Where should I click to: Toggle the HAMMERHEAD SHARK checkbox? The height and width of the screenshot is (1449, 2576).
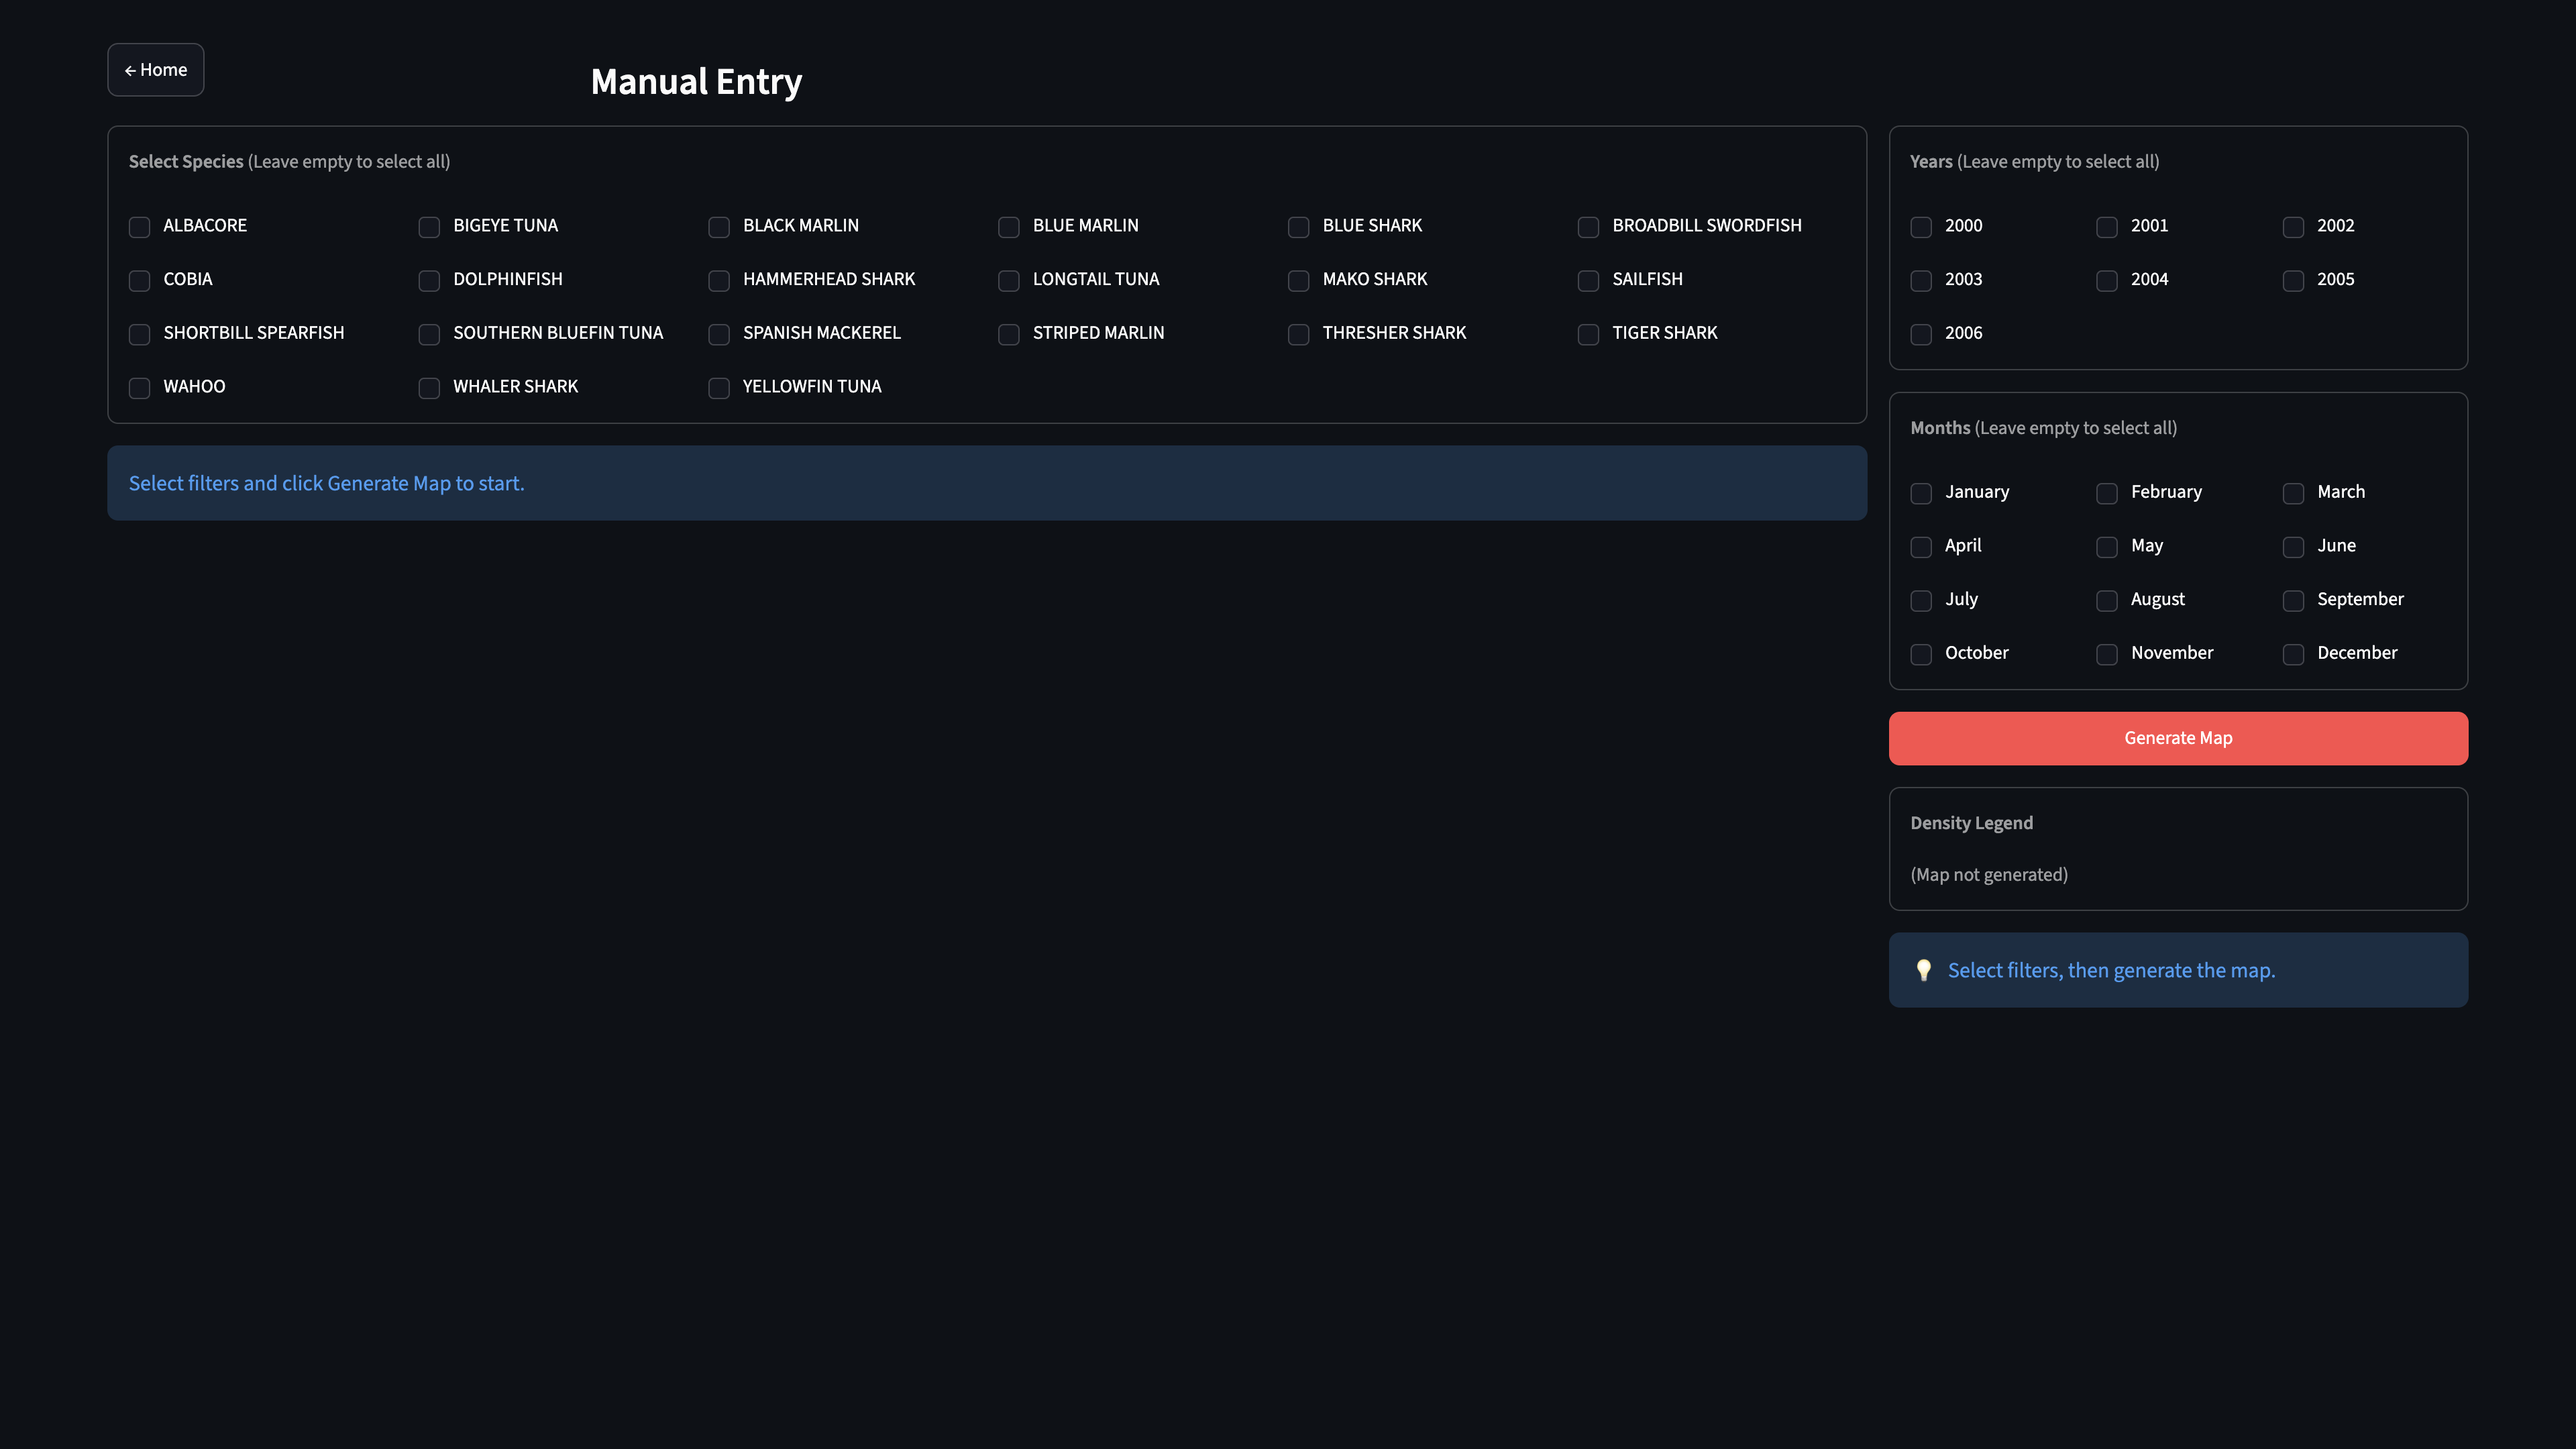pos(719,281)
